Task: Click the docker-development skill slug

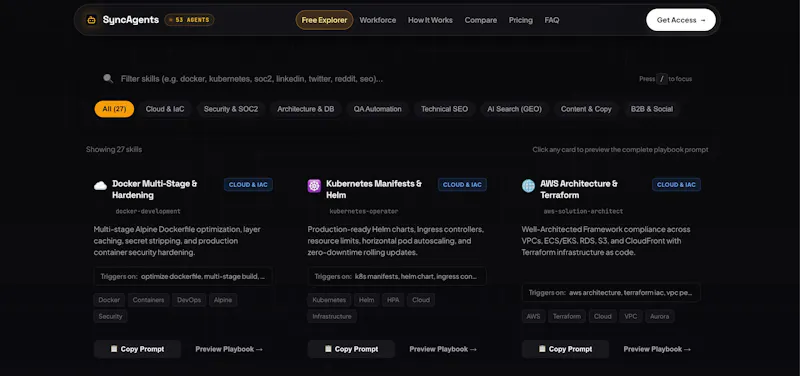Action: click(148, 211)
